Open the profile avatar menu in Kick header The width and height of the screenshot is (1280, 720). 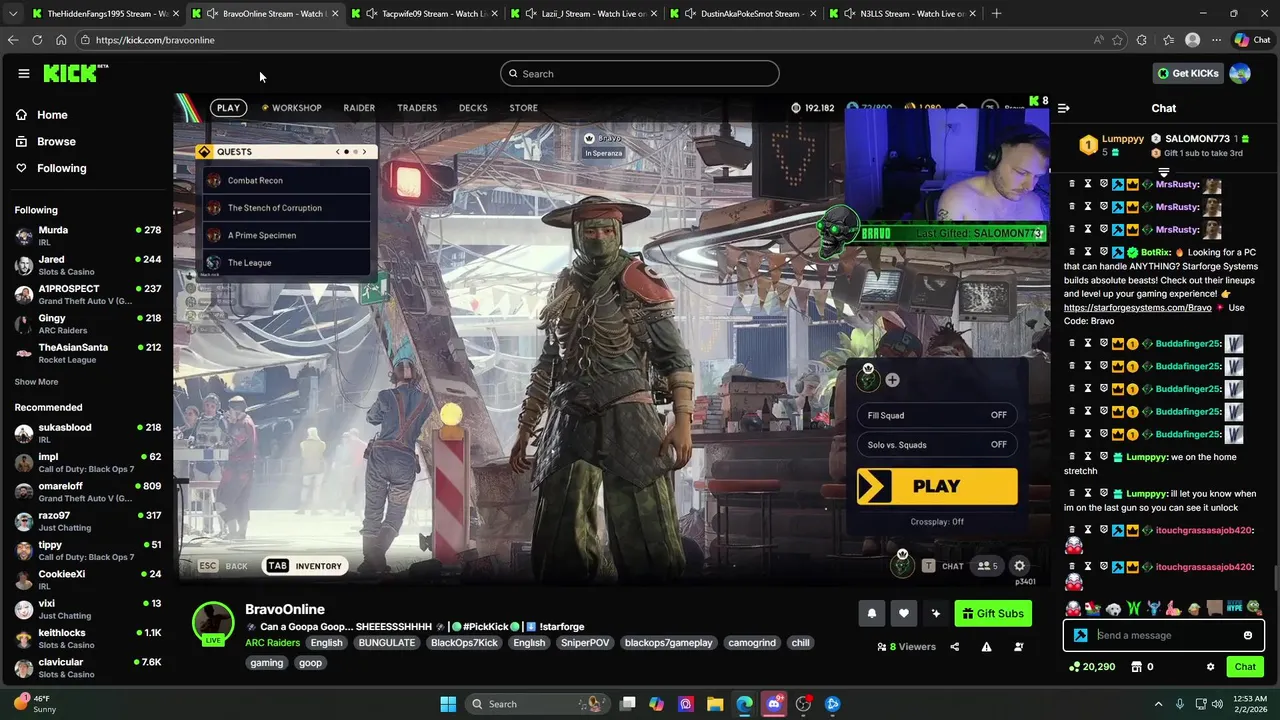click(1240, 73)
